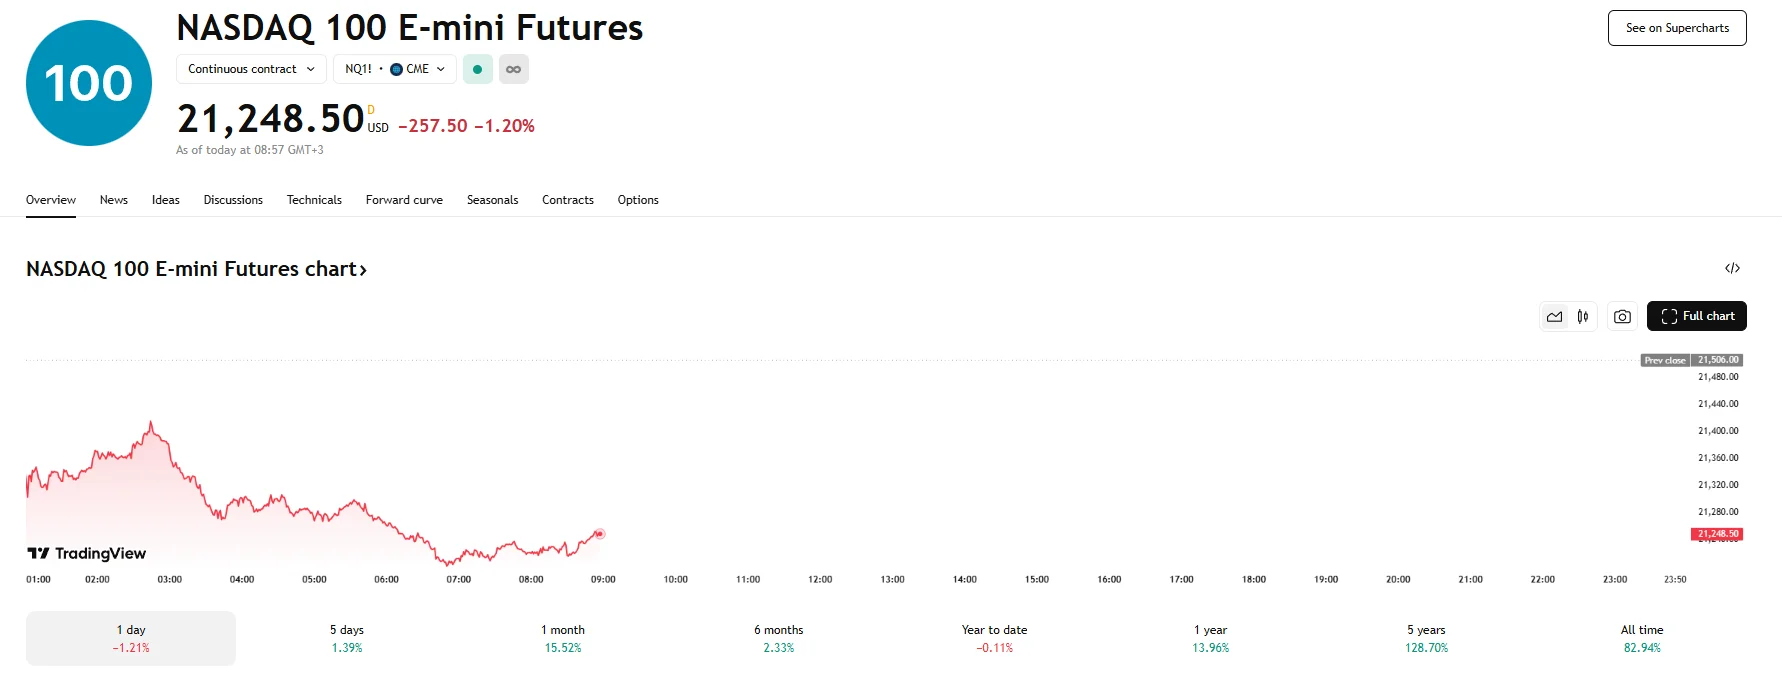Open the Seasonals tab
This screenshot has height=677, width=1782.
[492, 200]
